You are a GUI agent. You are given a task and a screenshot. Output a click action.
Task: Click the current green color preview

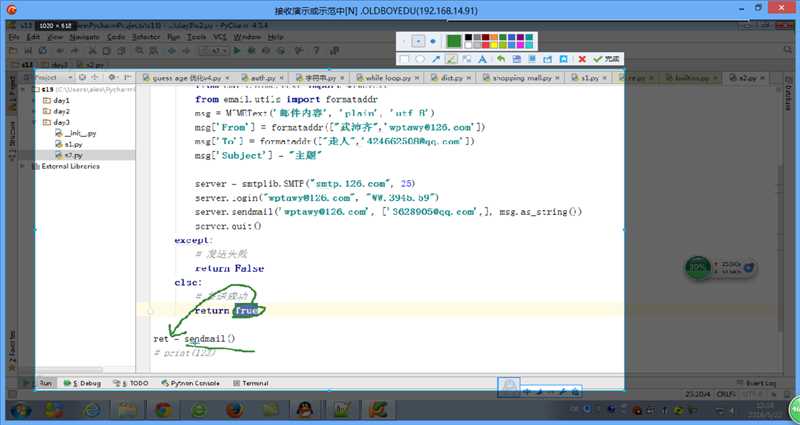point(454,41)
